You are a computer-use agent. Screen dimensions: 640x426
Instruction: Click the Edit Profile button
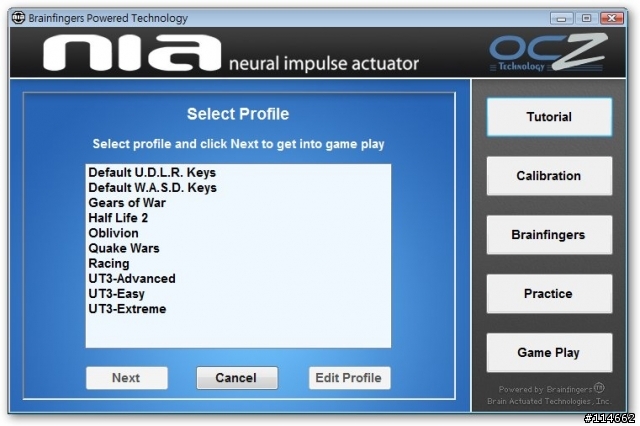click(x=349, y=378)
